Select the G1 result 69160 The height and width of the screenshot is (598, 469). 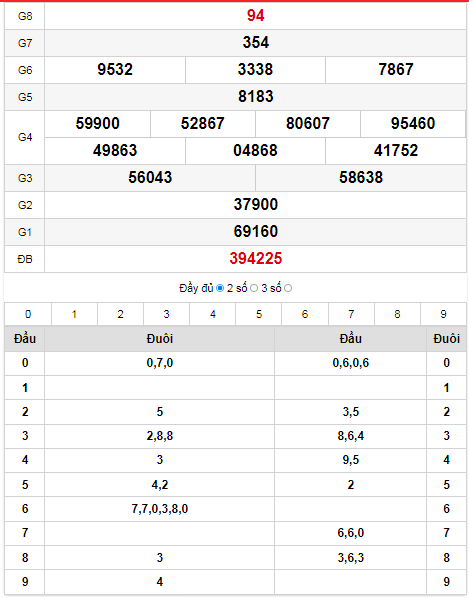tap(255, 231)
